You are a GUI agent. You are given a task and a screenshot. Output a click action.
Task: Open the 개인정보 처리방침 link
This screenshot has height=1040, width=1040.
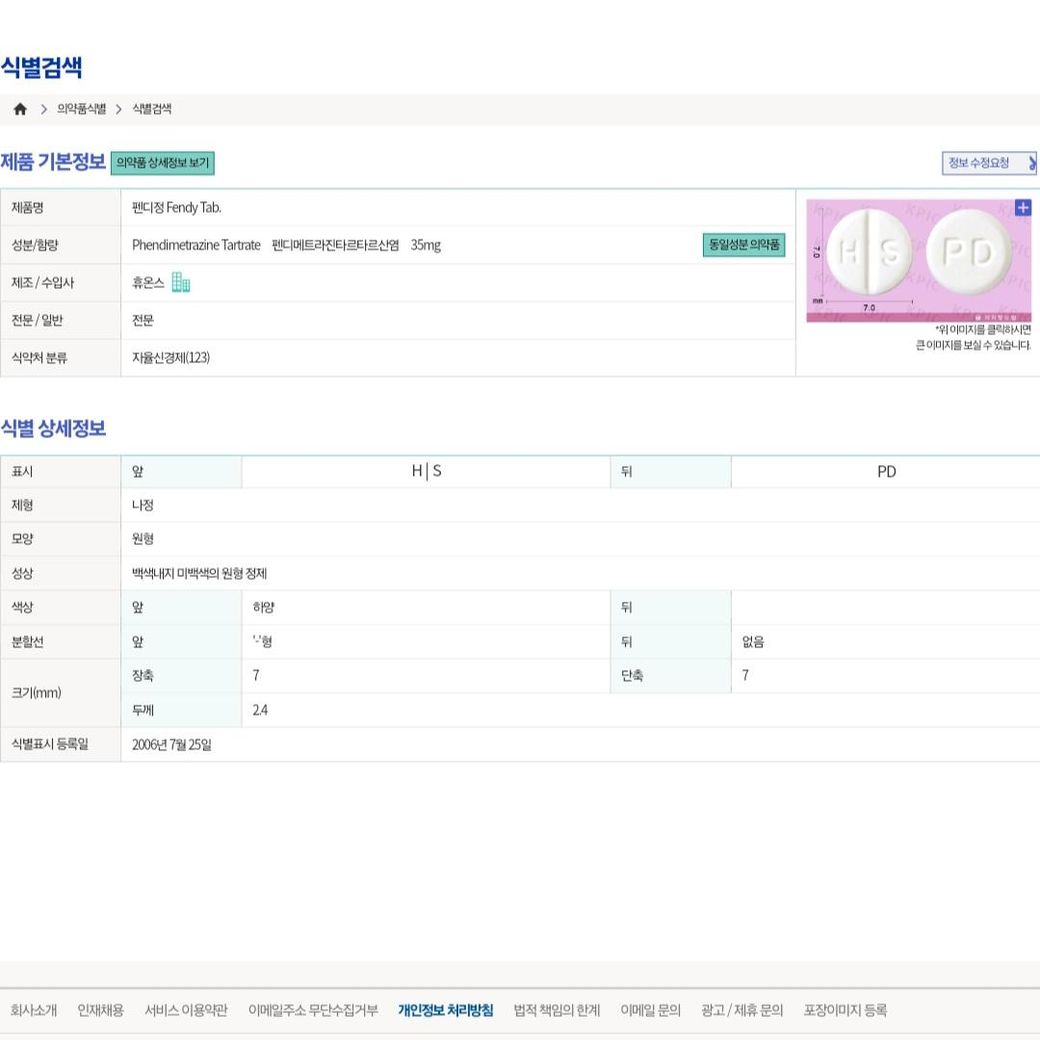[x=445, y=1010]
